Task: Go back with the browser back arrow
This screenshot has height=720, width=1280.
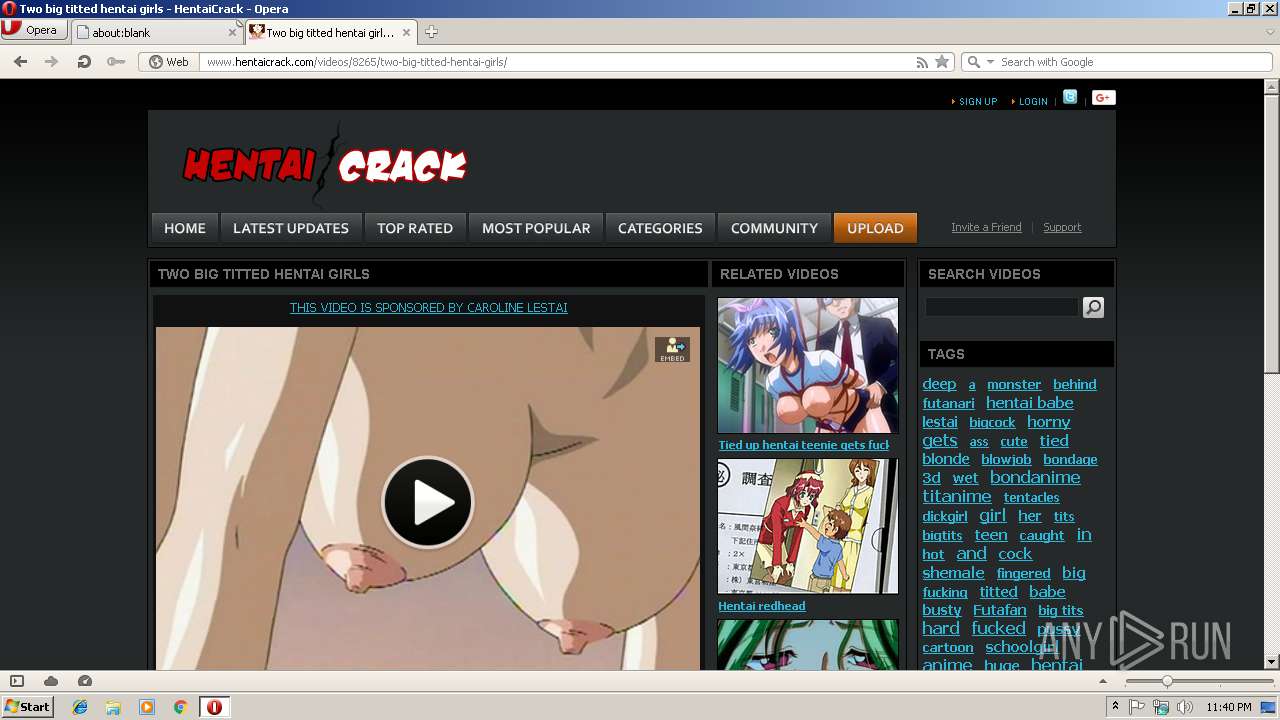Action: click(20, 62)
